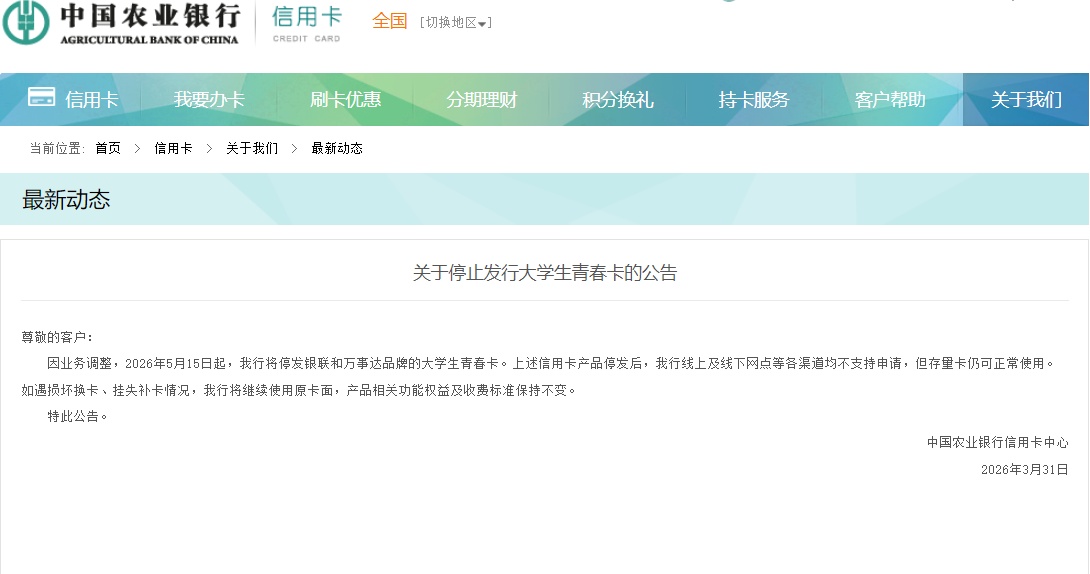Click 信用卡 in the breadcrumb trail
This screenshot has width=1090, height=574.
[173, 148]
